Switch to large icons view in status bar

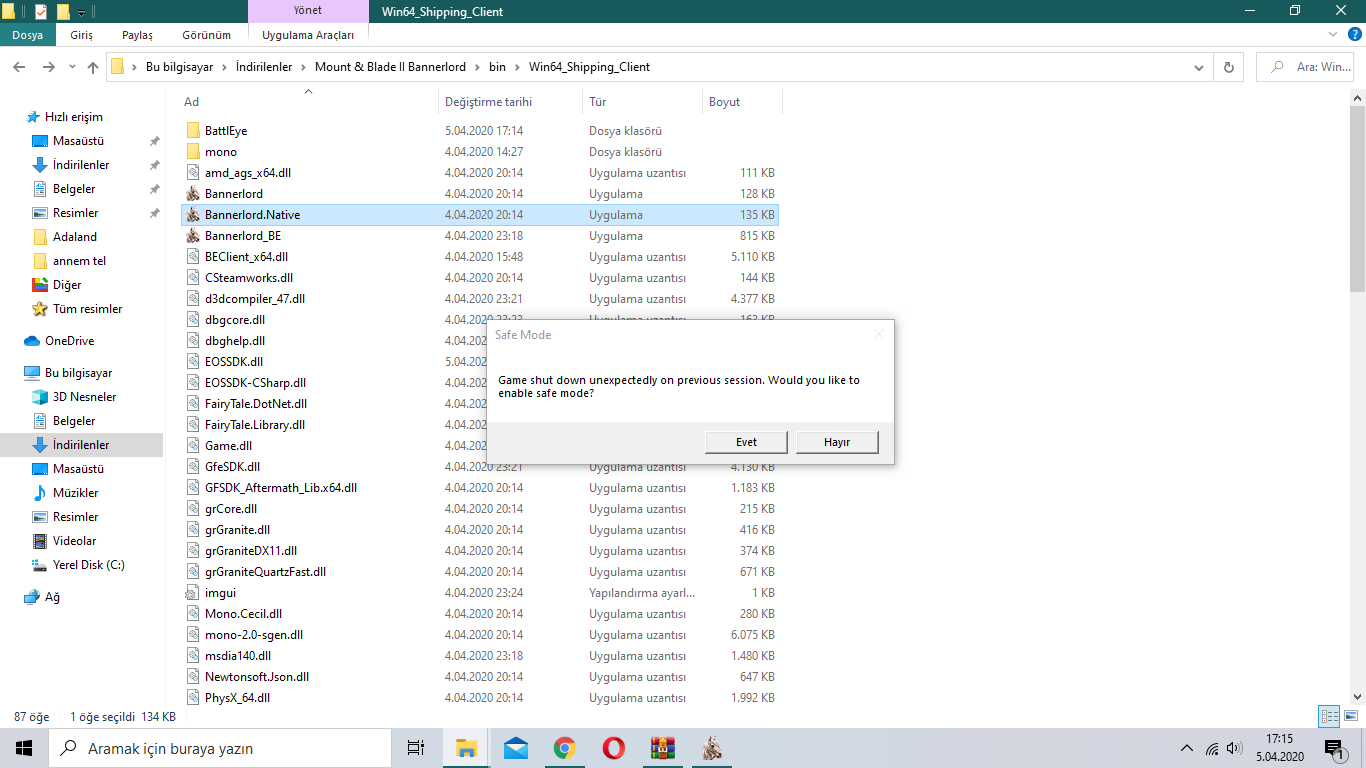(x=1351, y=716)
